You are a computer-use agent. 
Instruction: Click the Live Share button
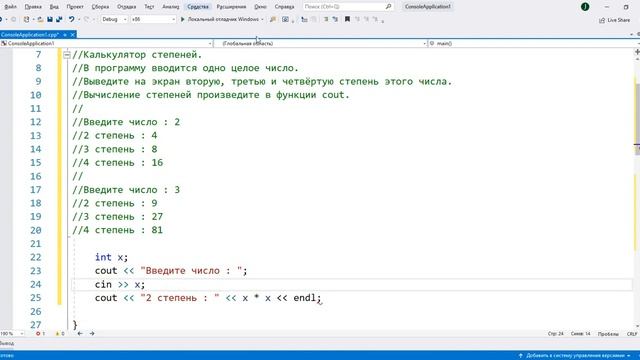614,20
